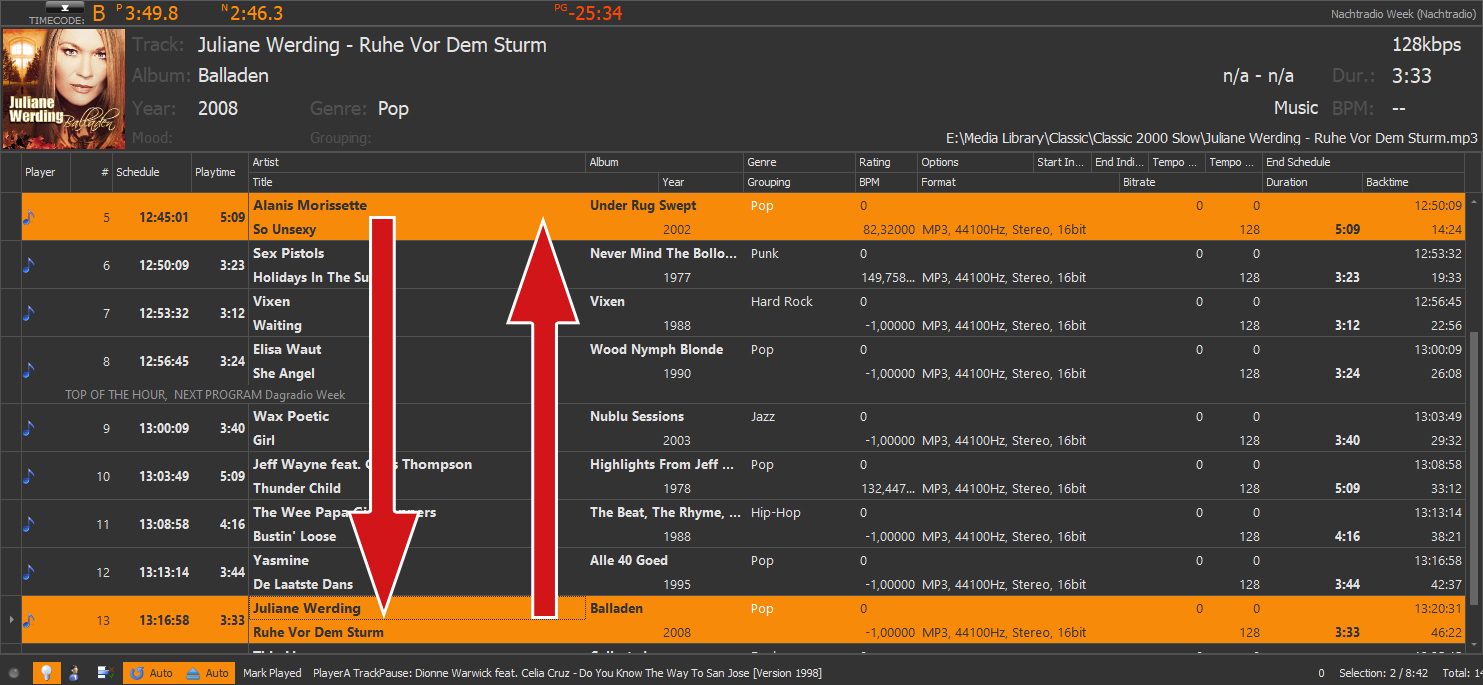Sort by the Genre column header
The height and width of the screenshot is (685, 1483).
coord(761,162)
